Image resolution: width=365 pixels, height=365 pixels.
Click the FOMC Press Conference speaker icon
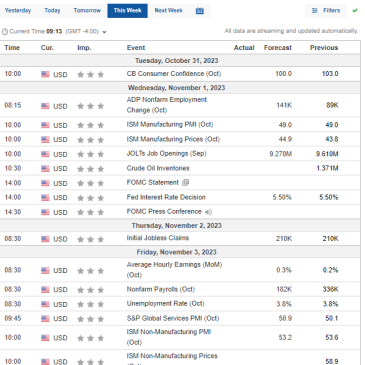coord(208,212)
